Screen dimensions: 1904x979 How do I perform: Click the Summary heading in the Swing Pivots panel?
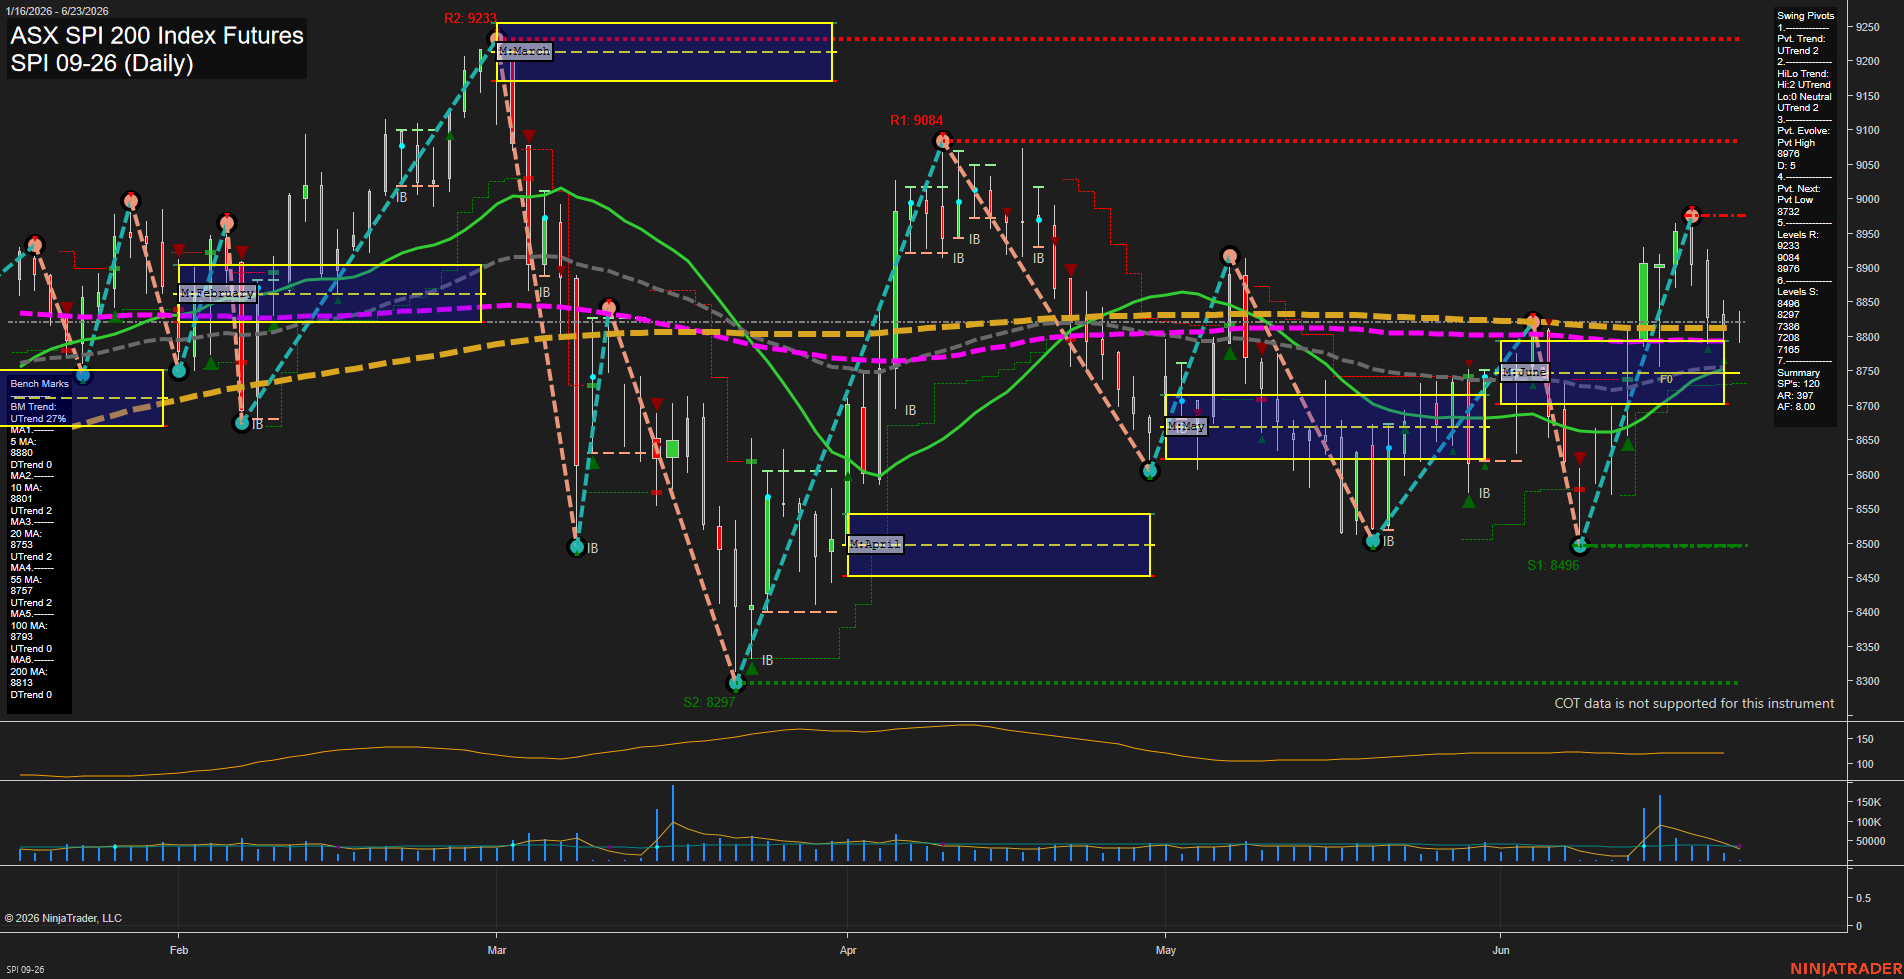1798,373
